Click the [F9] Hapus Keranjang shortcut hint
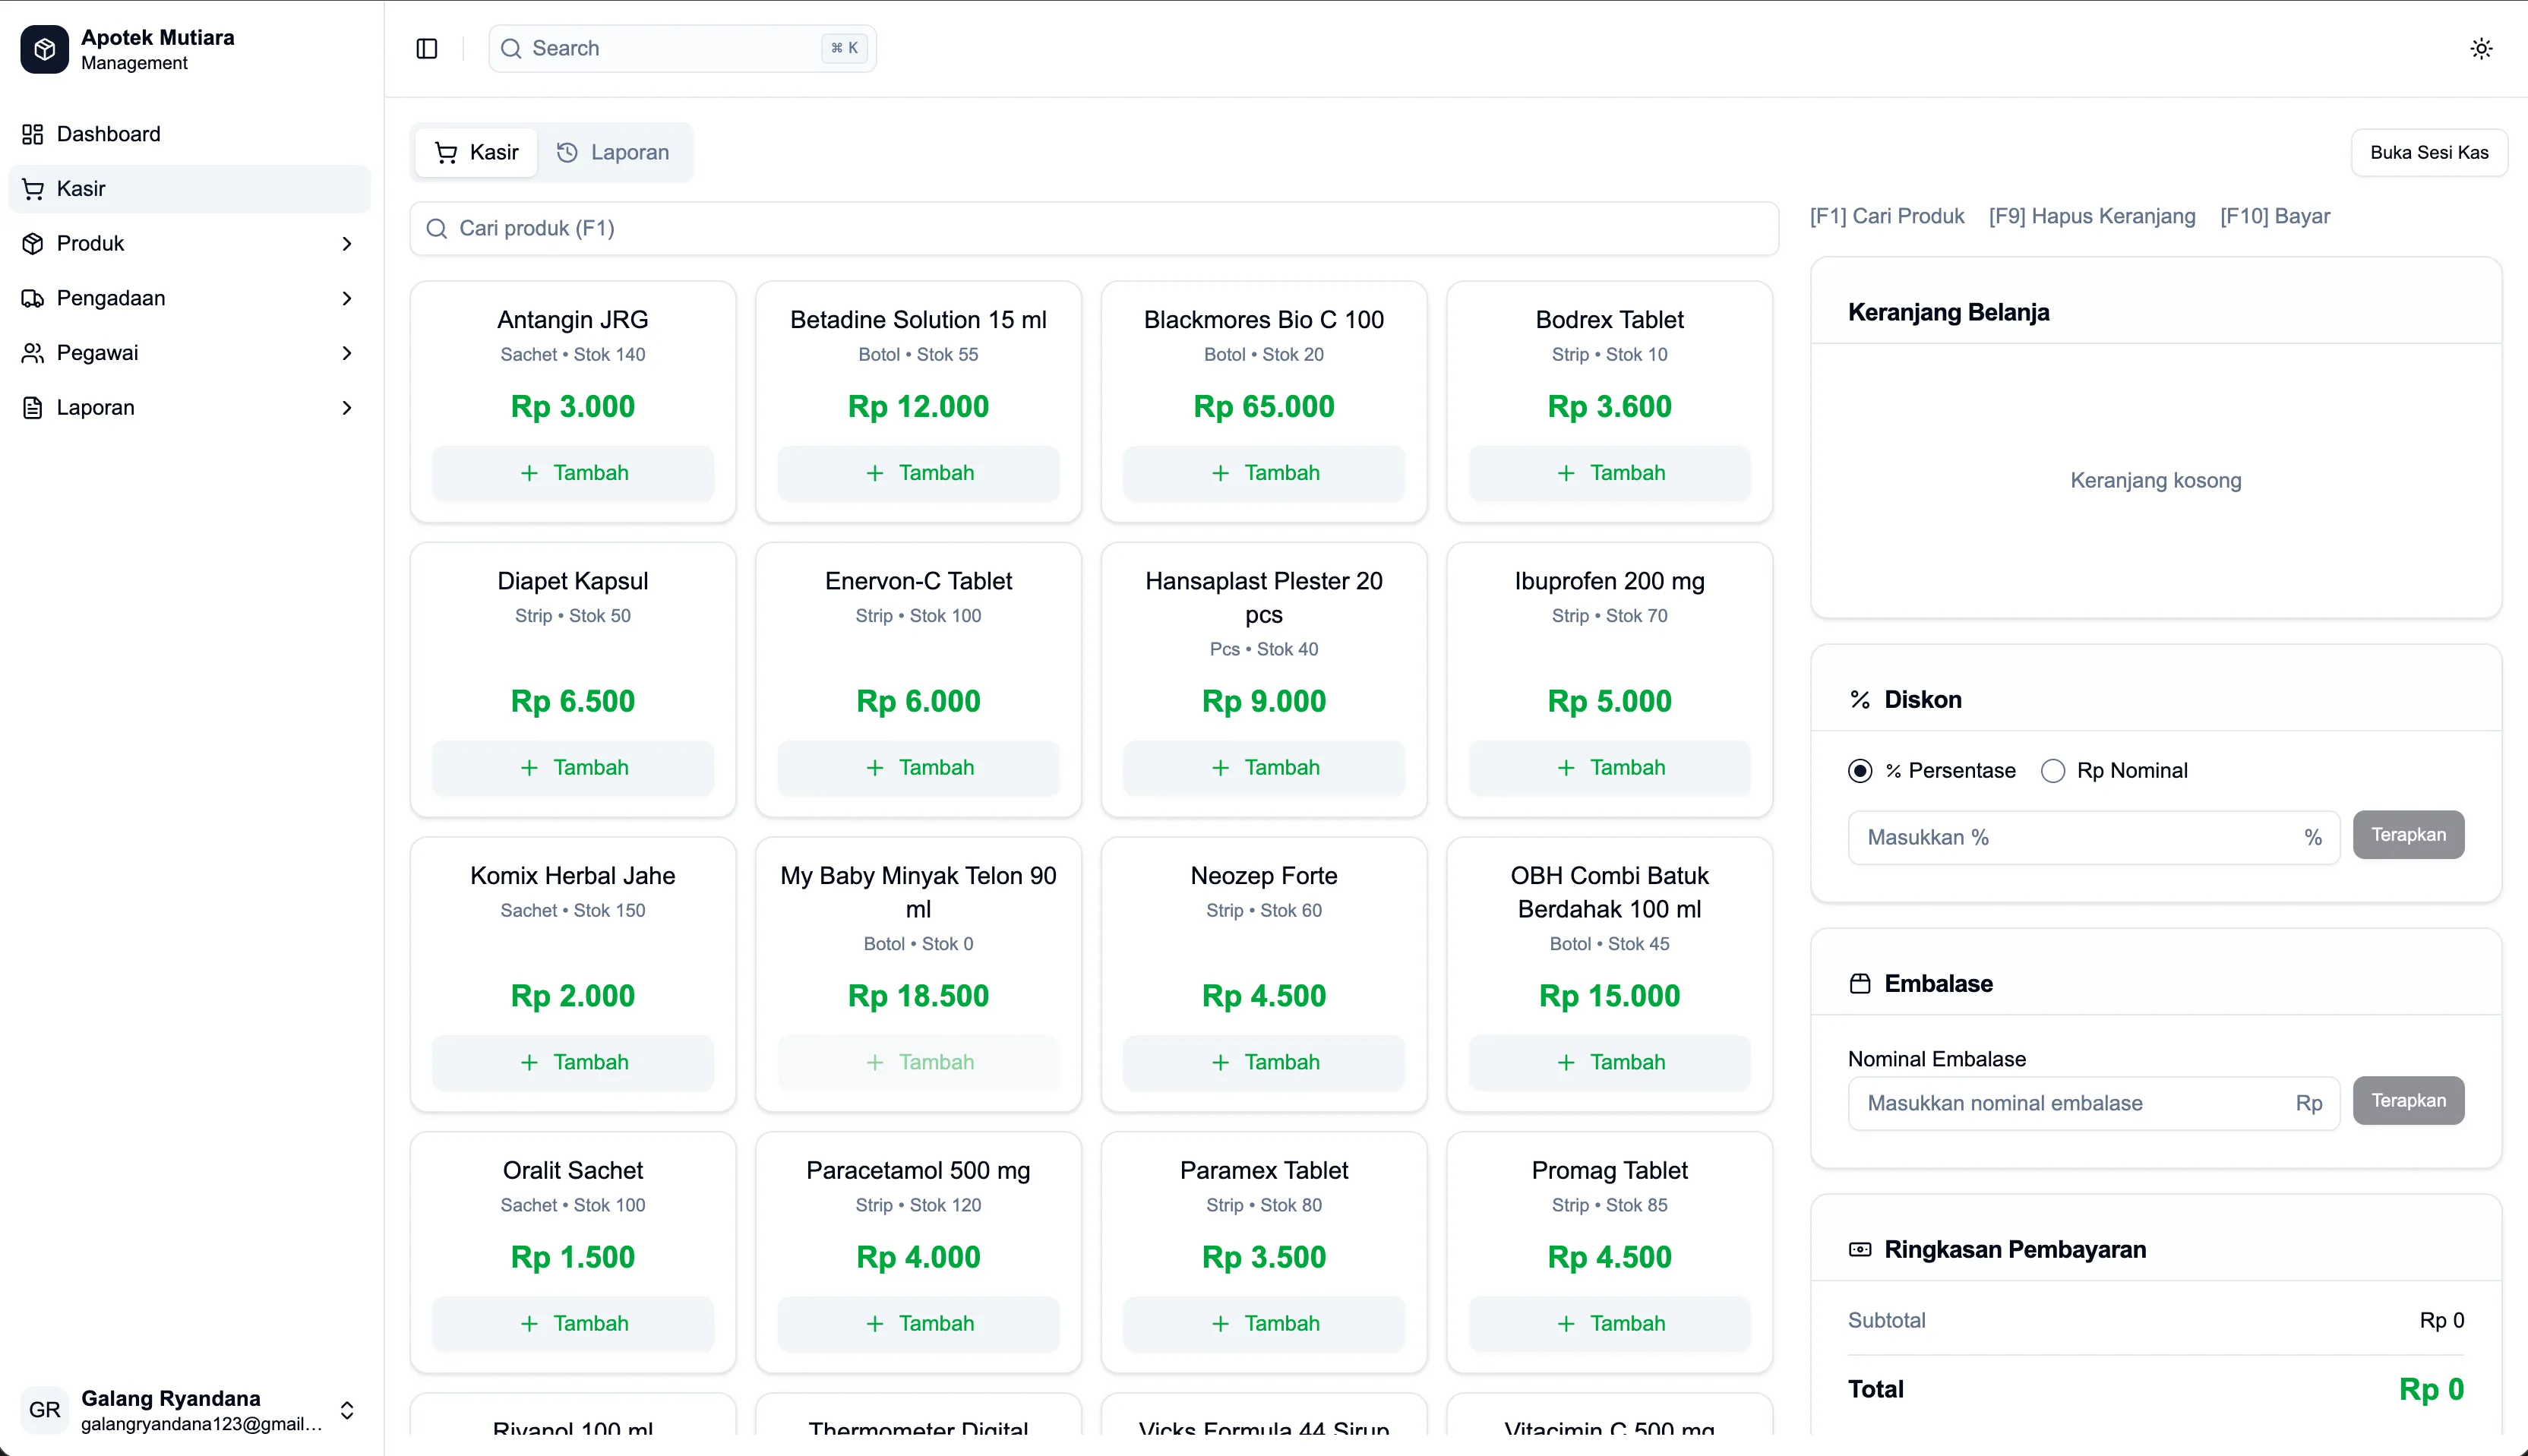2528x1456 pixels. click(x=2092, y=217)
